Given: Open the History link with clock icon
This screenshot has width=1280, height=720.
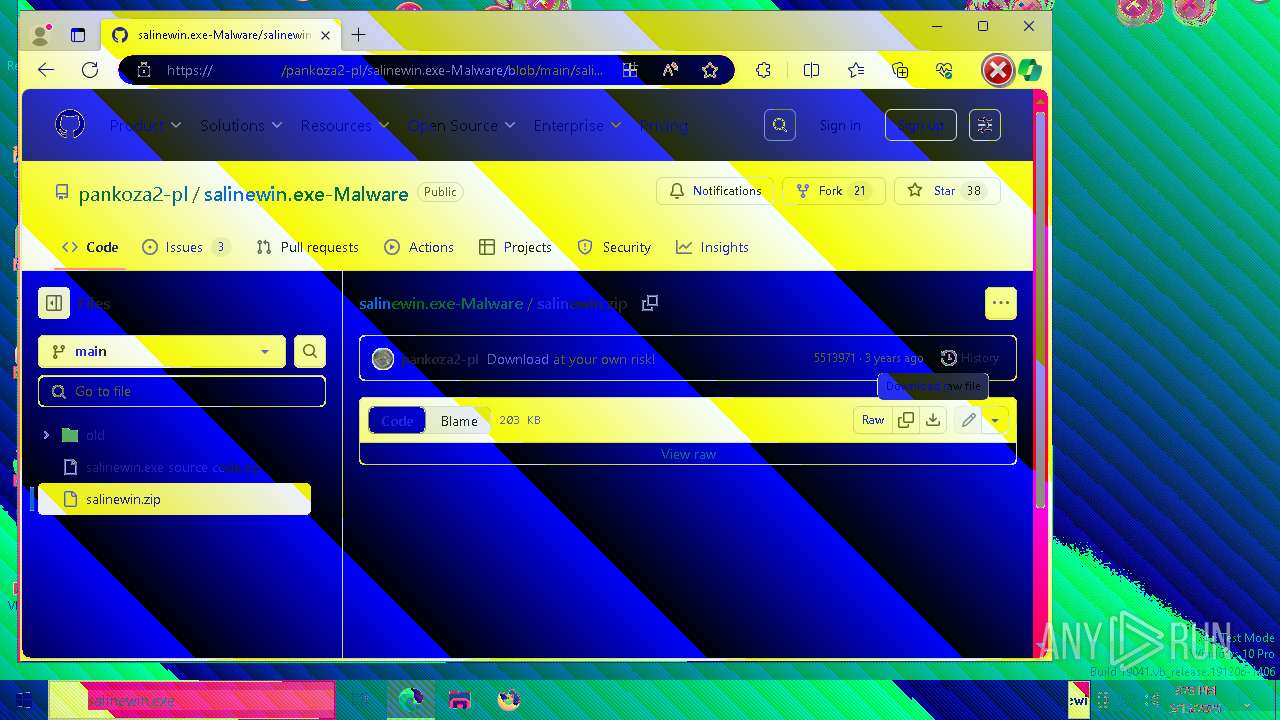Looking at the screenshot, I should [x=969, y=358].
